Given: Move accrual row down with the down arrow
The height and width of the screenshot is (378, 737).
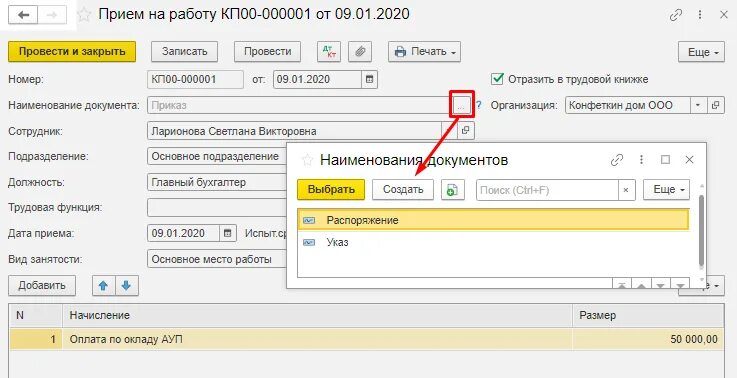Looking at the screenshot, I should [126, 285].
